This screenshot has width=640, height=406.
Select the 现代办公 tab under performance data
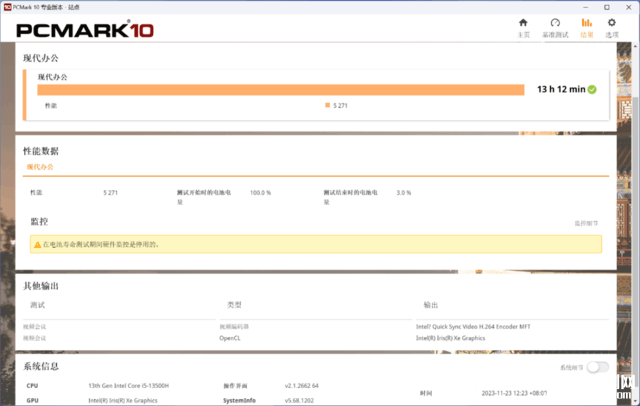coord(40,167)
